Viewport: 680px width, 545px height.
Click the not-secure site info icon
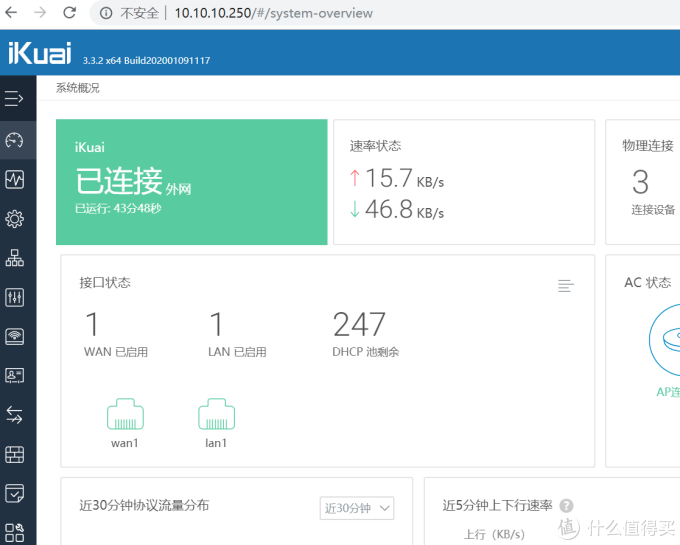pos(106,13)
